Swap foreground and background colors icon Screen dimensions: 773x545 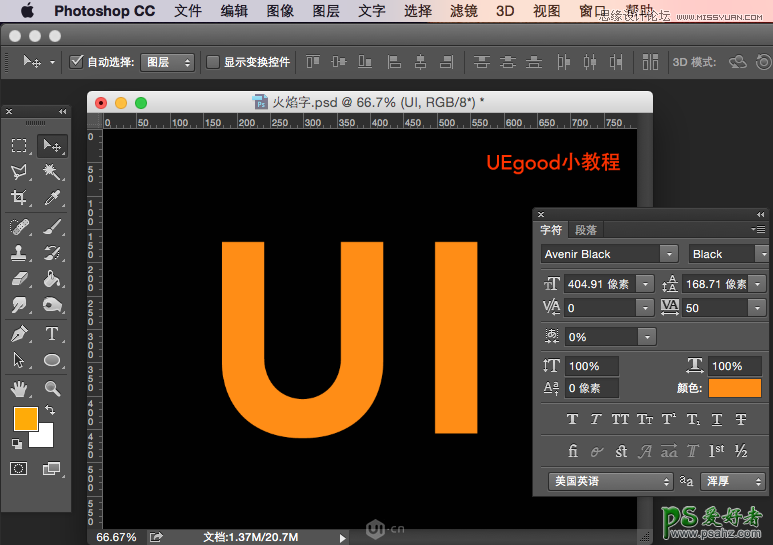coord(50,411)
